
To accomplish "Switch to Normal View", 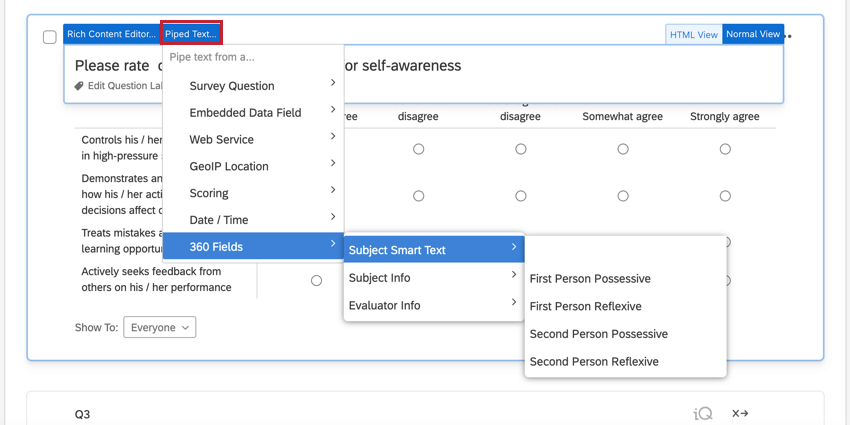I will [753, 35].
